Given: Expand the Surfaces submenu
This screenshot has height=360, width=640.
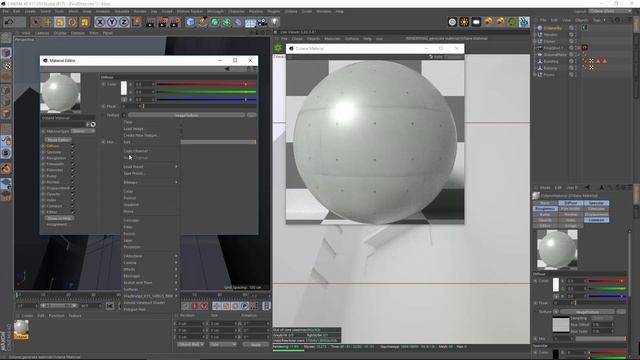Looking at the screenshot, I should 151,289.
